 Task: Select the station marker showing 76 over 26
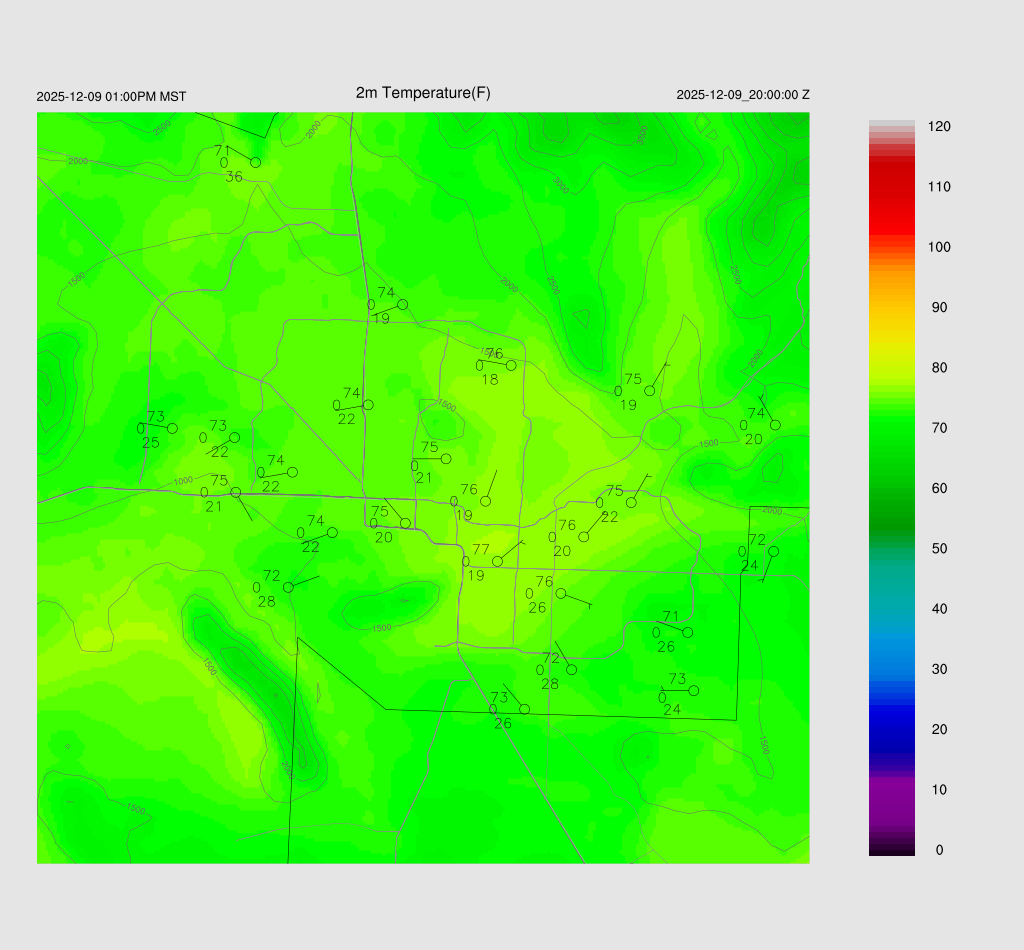coord(560,593)
